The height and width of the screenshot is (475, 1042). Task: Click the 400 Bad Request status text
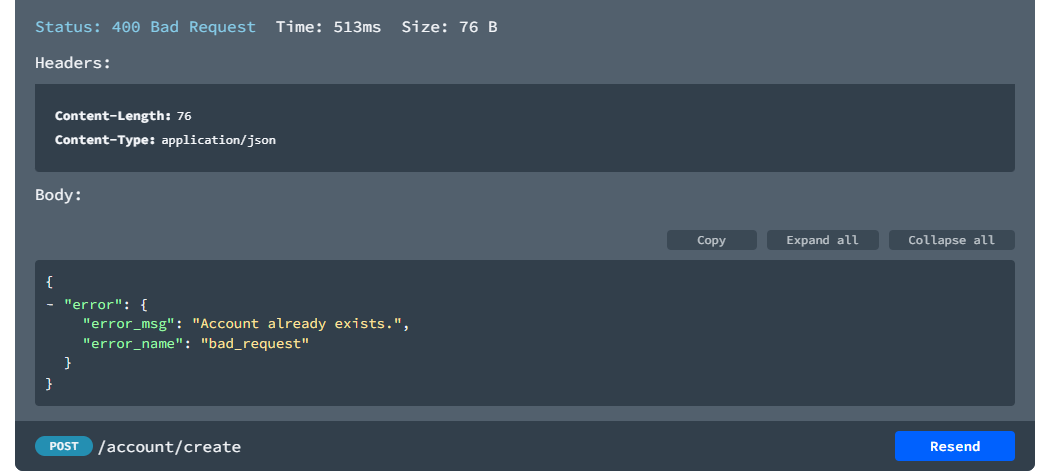(x=145, y=27)
